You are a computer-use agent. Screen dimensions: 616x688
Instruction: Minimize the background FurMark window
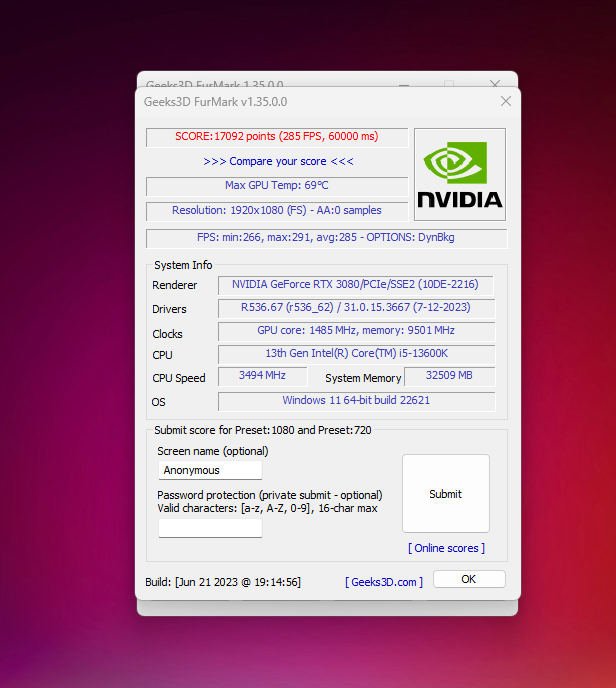404,84
